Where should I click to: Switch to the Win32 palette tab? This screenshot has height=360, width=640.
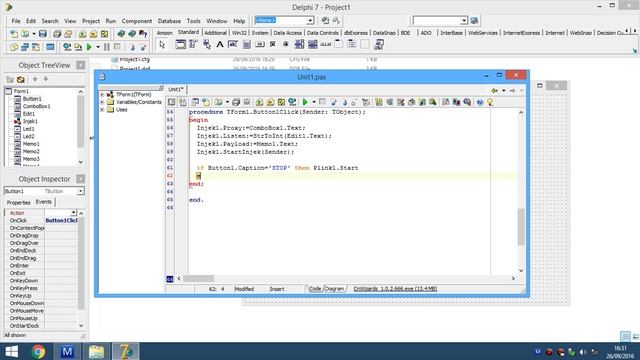point(239,33)
